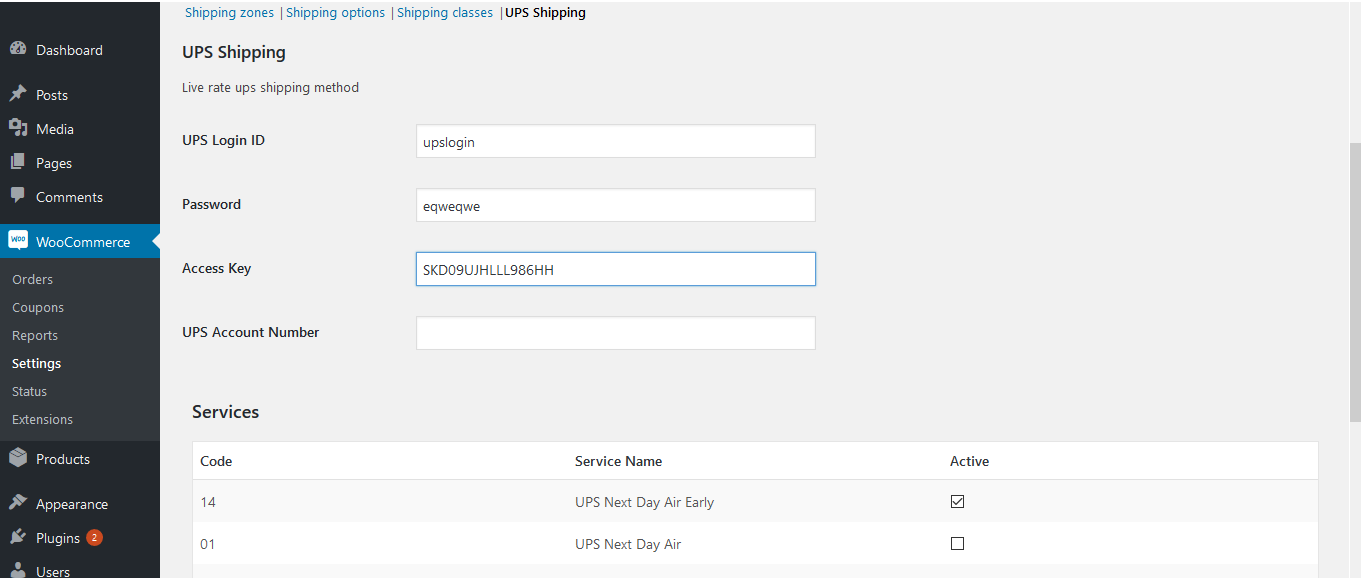
Task: Switch to Shipping classes tab
Action: [445, 13]
